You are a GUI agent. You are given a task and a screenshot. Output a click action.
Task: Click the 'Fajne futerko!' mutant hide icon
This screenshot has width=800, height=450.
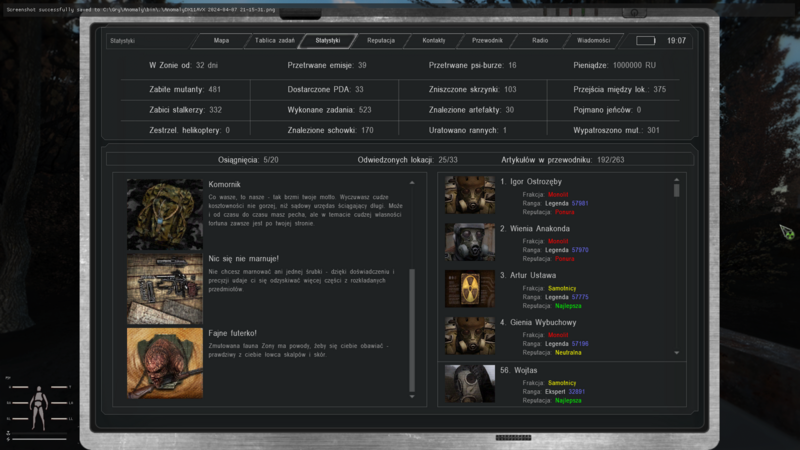(x=165, y=363)
